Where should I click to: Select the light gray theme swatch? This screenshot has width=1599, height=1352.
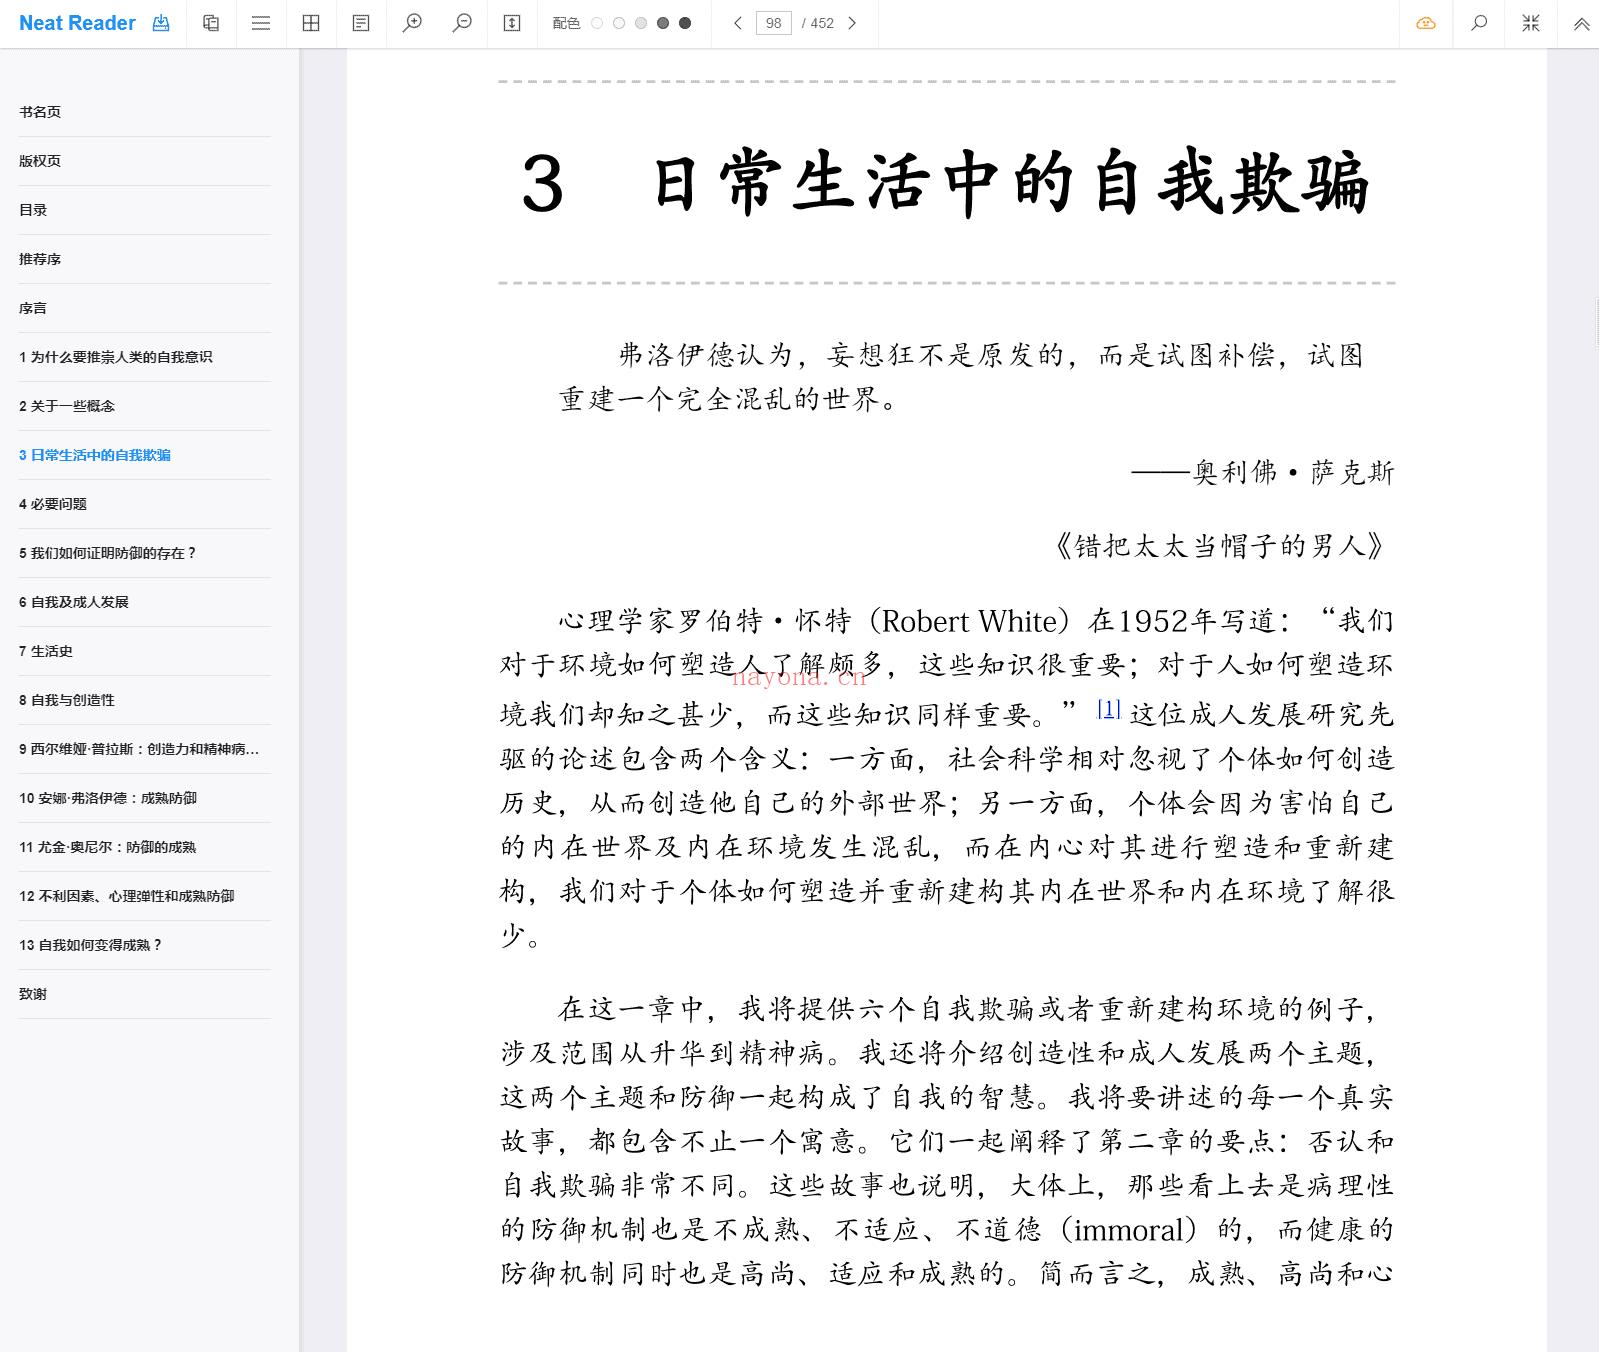coord(641,23)
